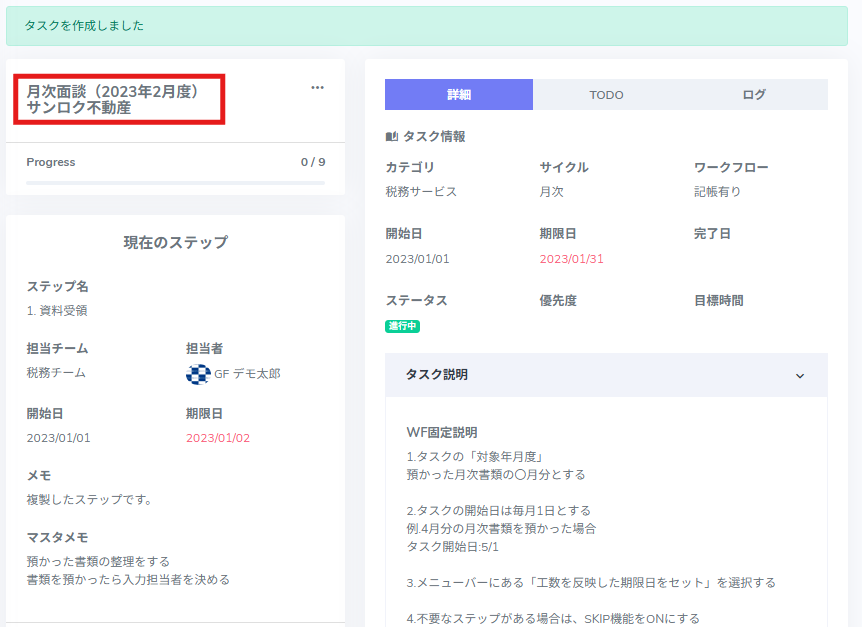Click the category value 税務サービス
This screenshot has height=627, width=862.
(x=421, y=192)
